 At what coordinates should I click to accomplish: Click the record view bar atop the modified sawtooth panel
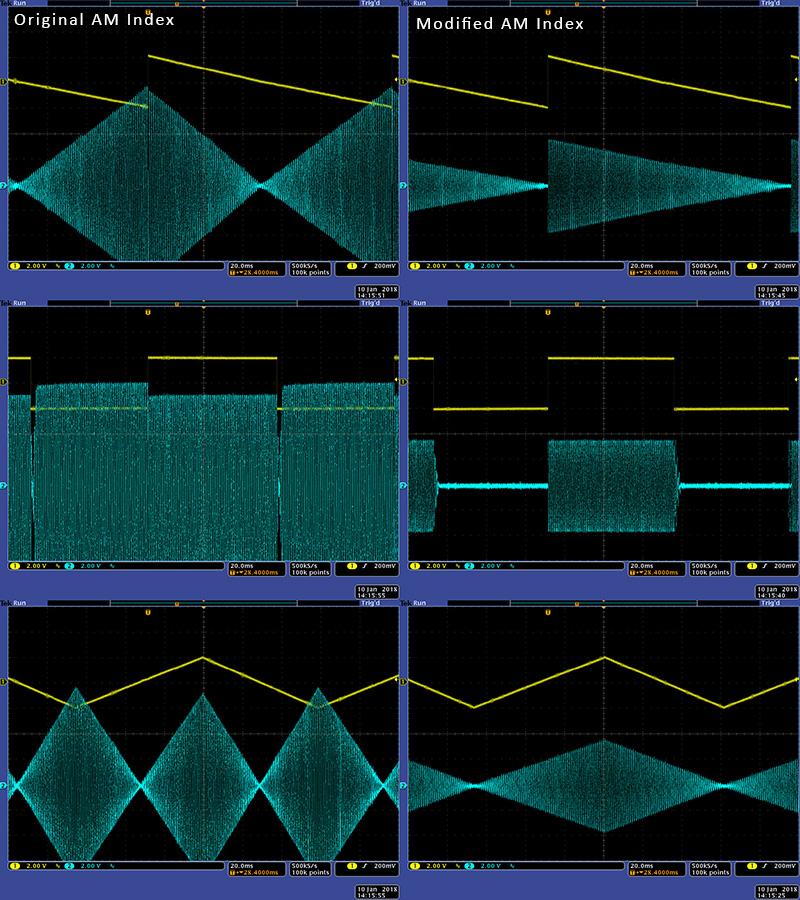[x=600, y=5]
